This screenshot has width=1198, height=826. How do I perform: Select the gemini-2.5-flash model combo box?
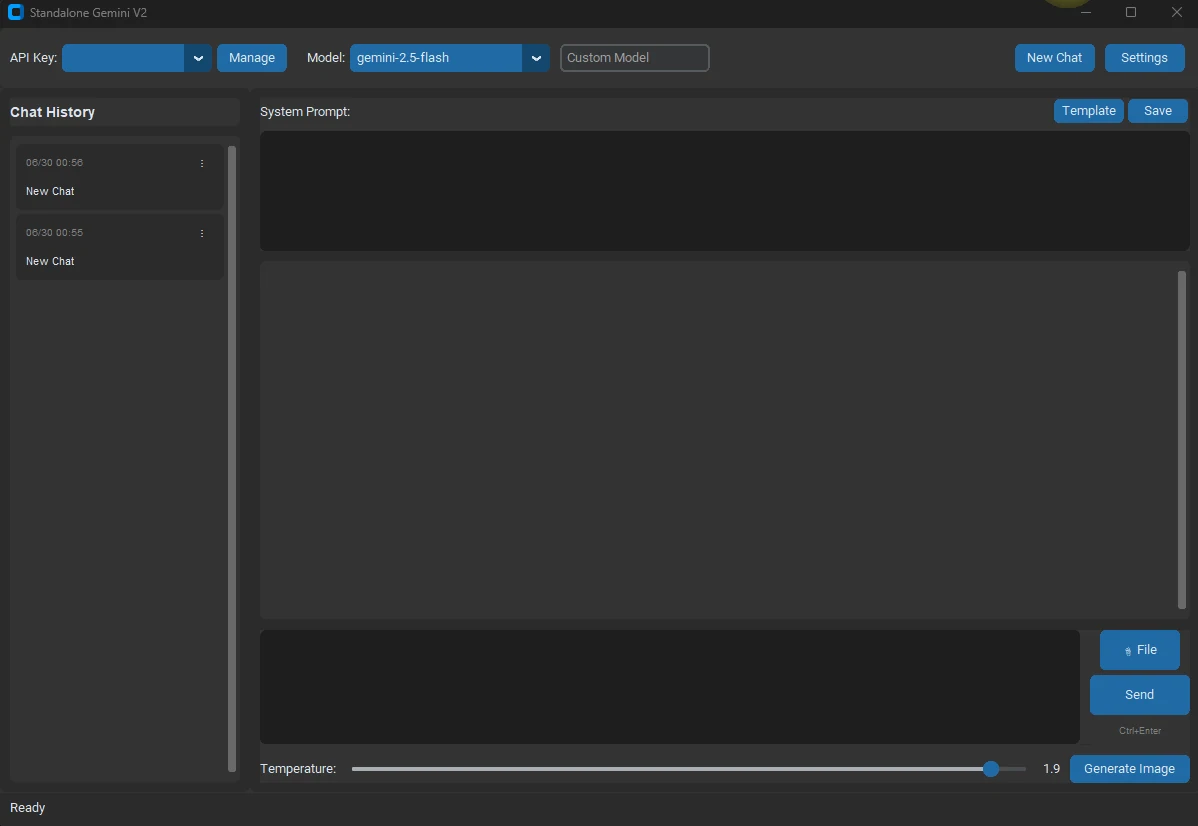[436, 58]
